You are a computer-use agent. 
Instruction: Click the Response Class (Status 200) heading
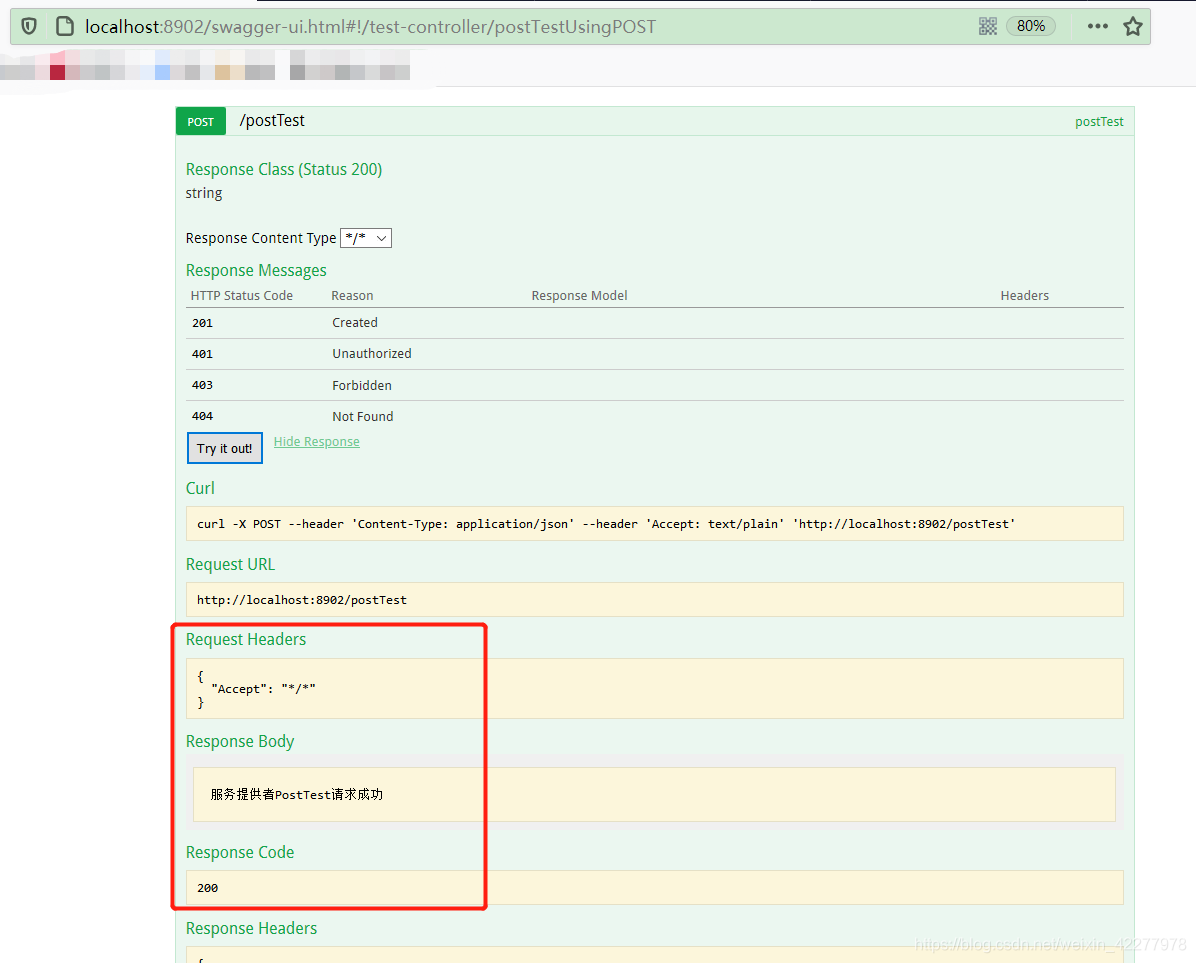(x=284, y=169)
